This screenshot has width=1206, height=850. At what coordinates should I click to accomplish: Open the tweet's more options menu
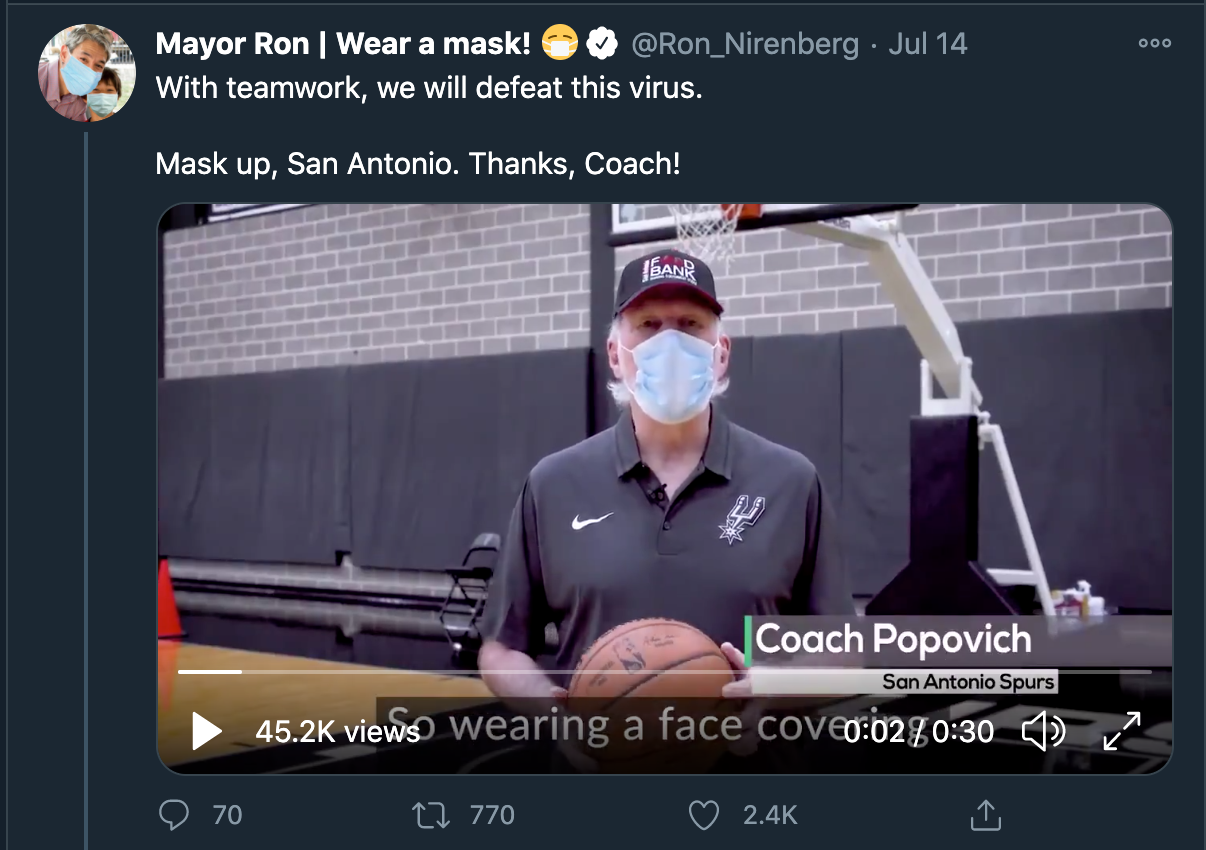point(1154,44)
